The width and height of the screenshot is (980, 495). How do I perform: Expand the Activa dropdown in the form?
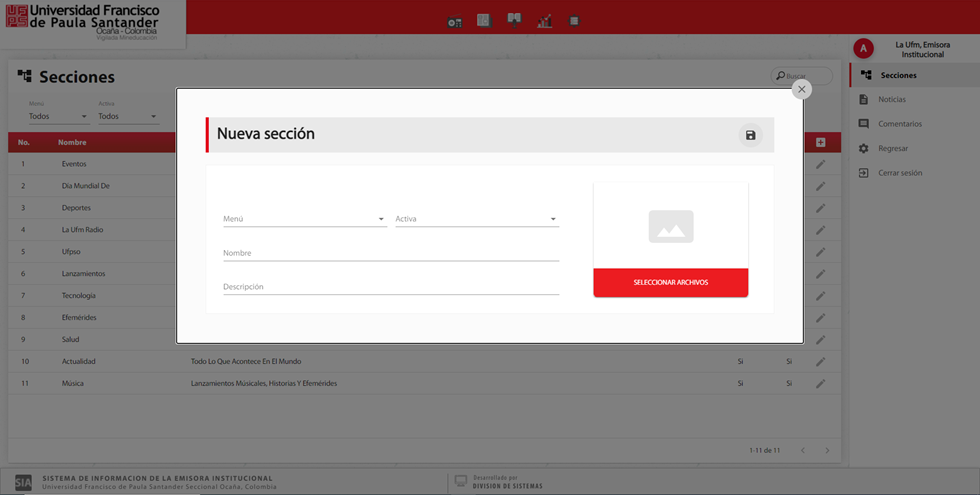click(x=476, y=219)
